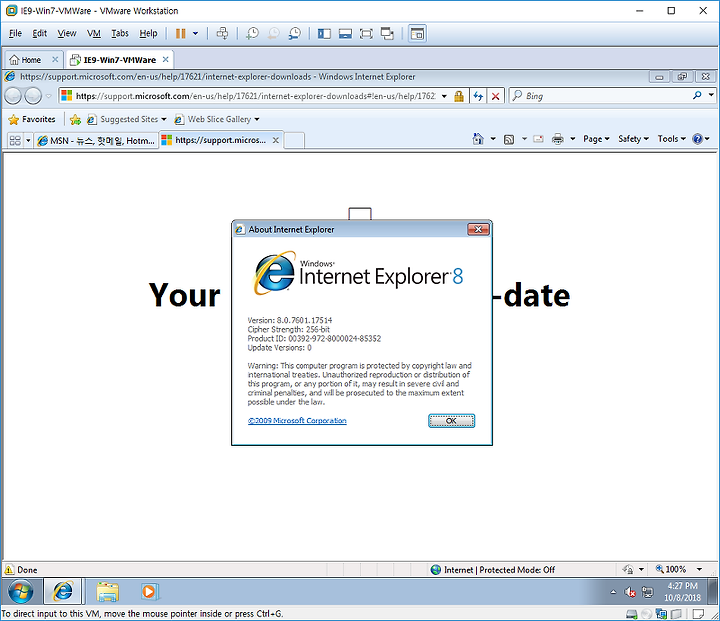Open the Favorites center

32,119
